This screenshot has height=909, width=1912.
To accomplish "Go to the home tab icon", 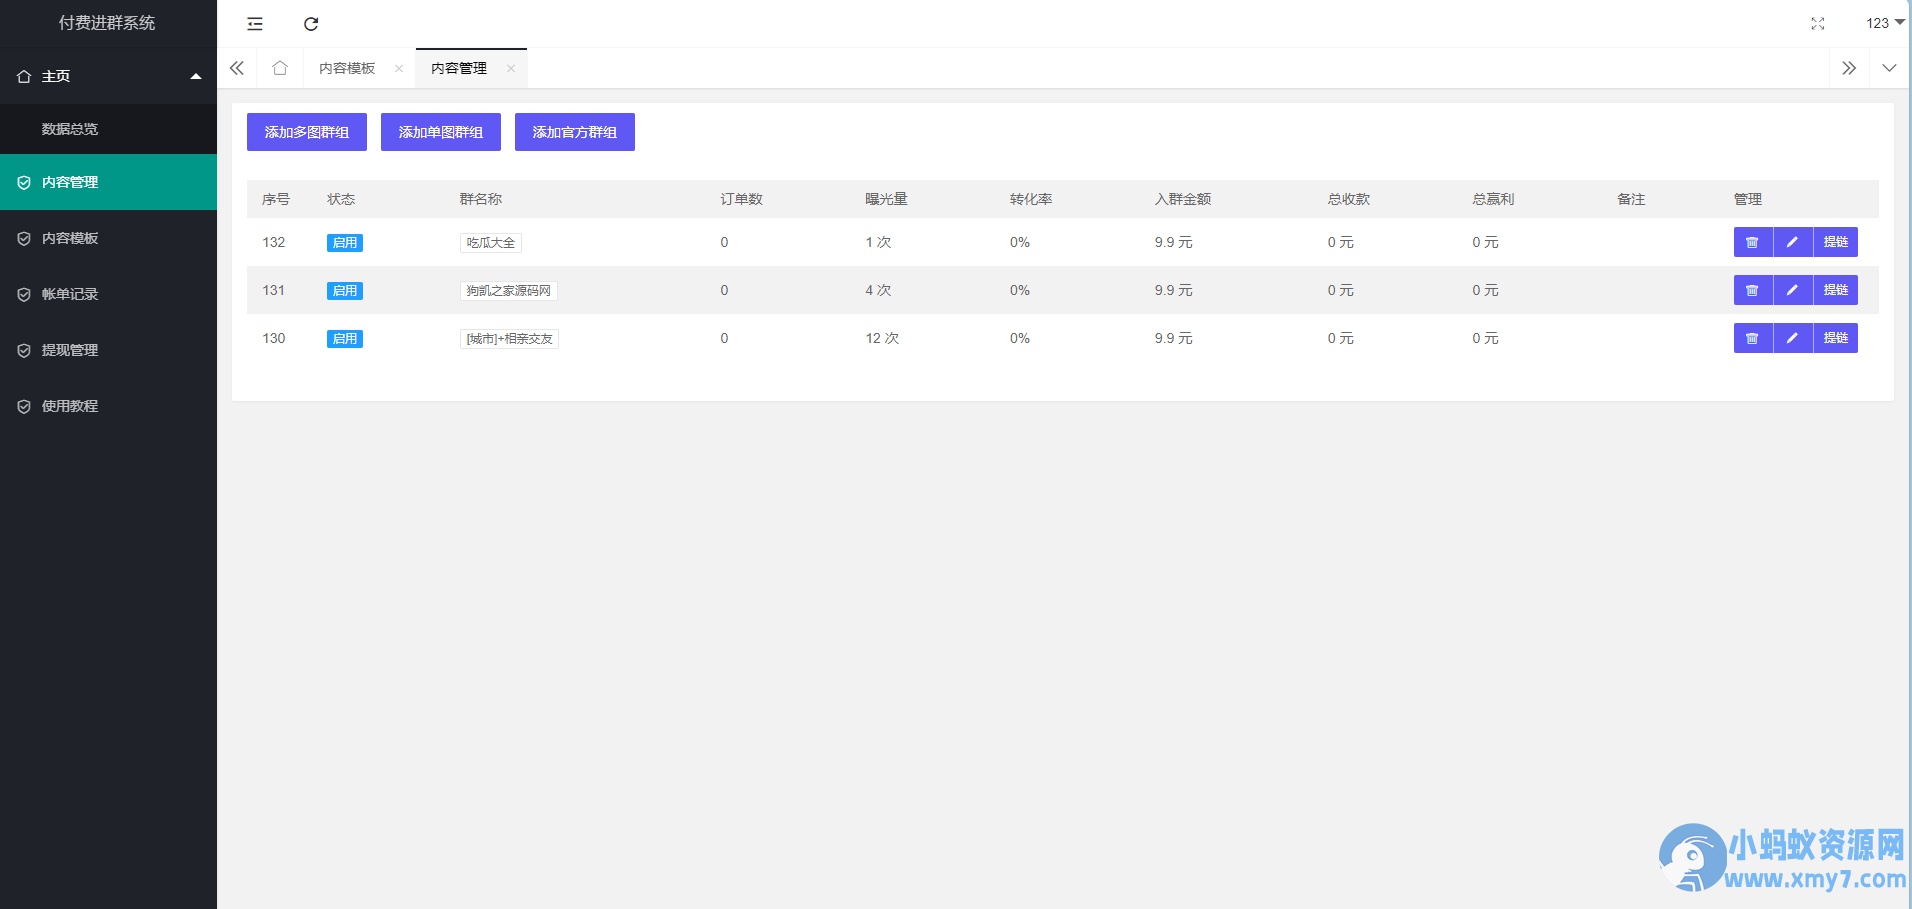I will [280, 68].
